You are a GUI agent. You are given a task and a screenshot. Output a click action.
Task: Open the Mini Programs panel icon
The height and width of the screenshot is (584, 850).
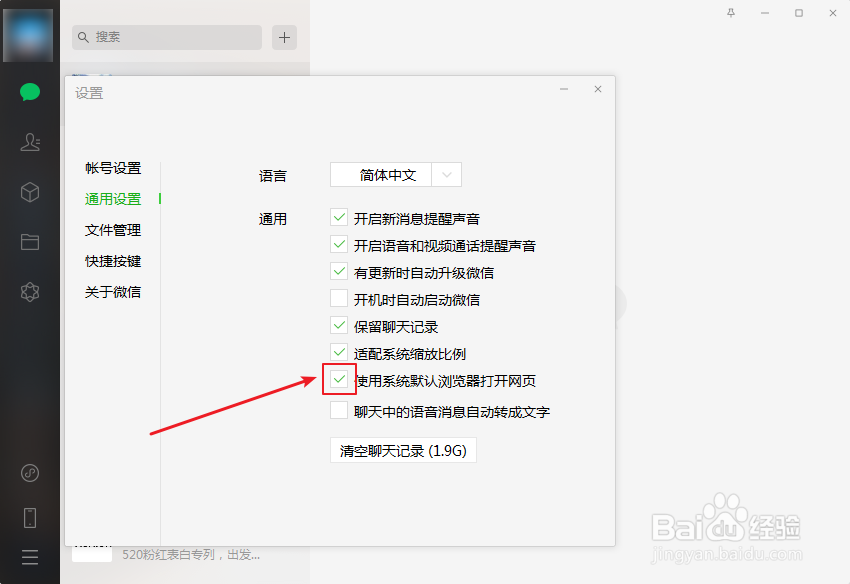tap(29, 291)
